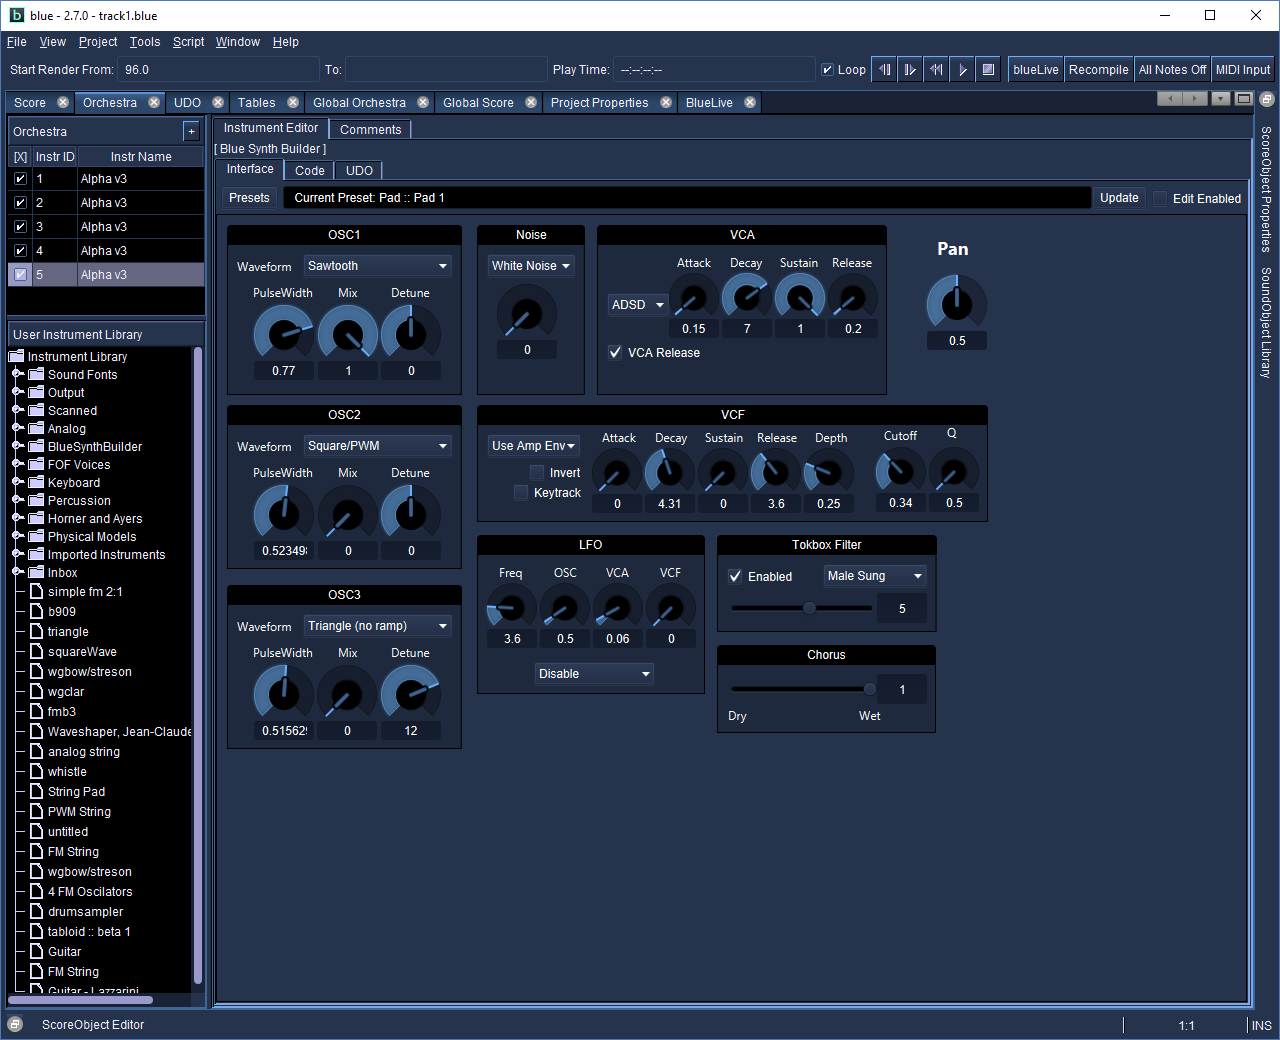The image size is (1280, 1040).
Task: Click the add instrument plus button
Action: (x=191, y=132)
